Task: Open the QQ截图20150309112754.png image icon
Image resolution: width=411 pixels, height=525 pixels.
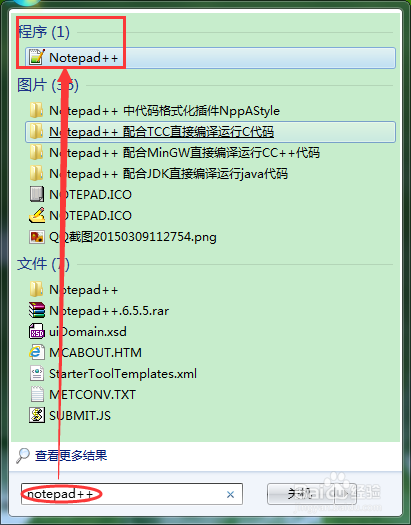Action: tap(36, 237)
